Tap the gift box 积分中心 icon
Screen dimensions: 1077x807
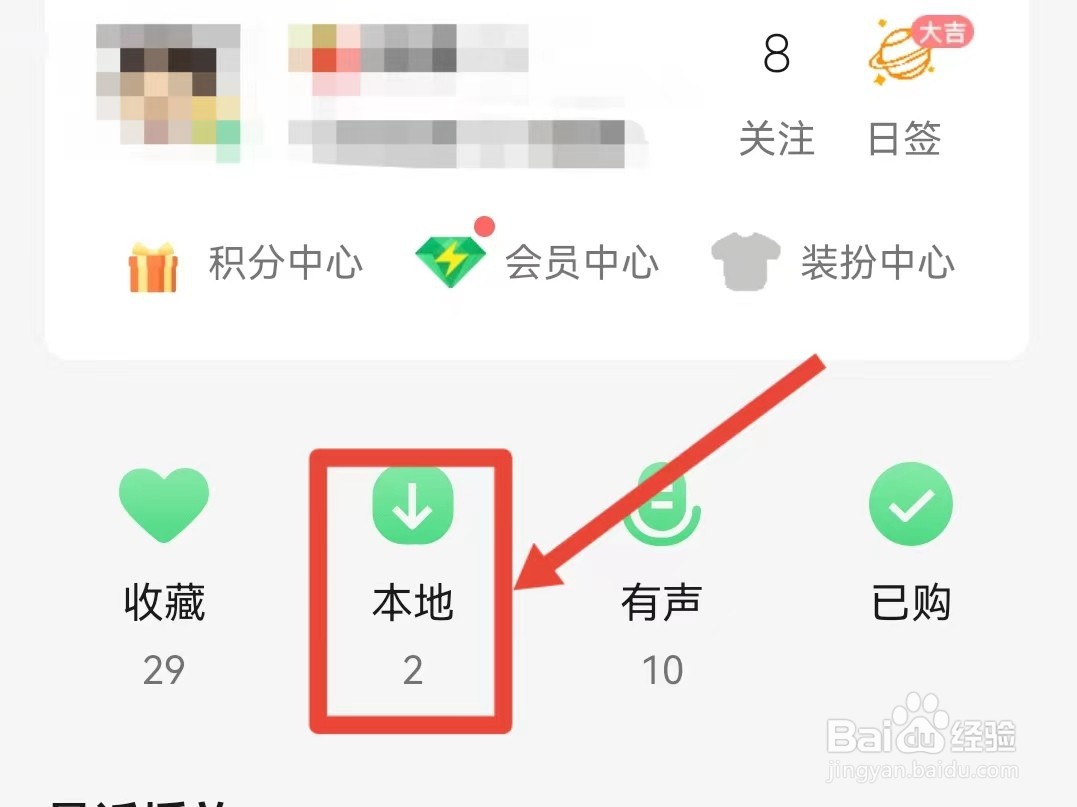click(153, 268)
